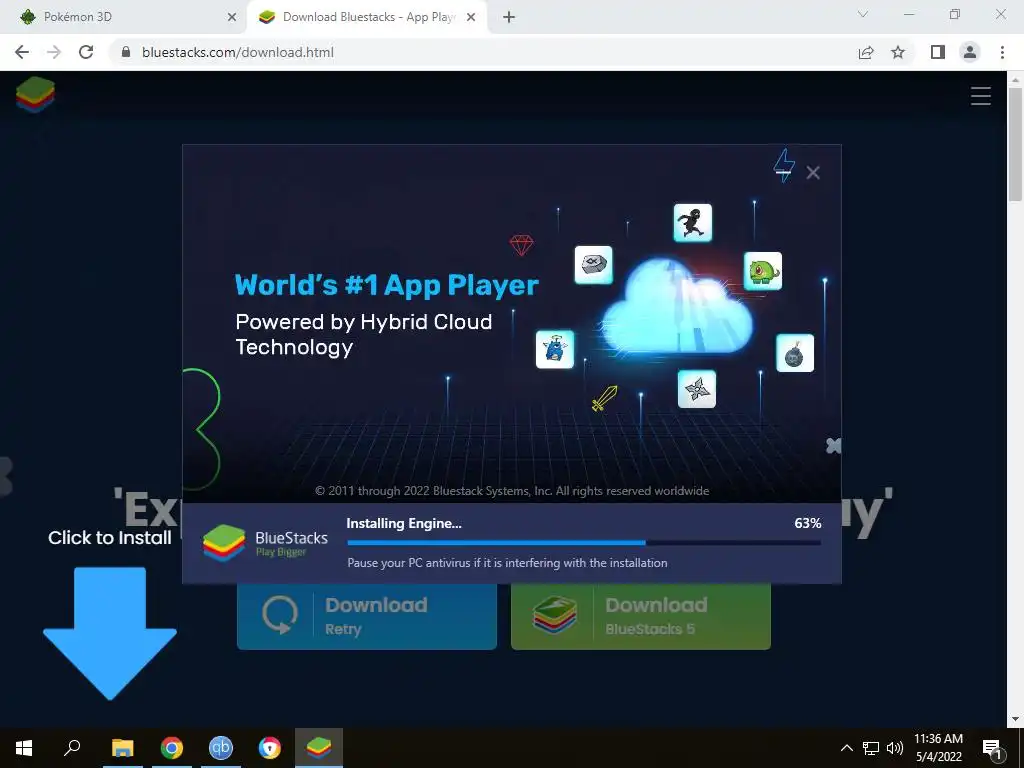Close the Pokémon 3D tab

(x=232, y=17)
